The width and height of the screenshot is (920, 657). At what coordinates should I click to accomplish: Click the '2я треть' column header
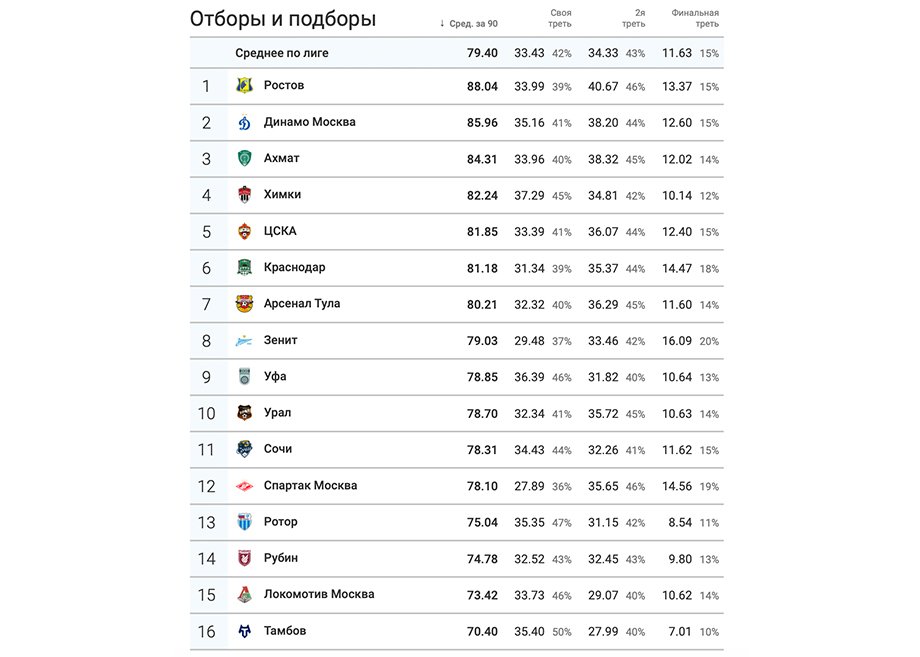click(x=633, y=18)
